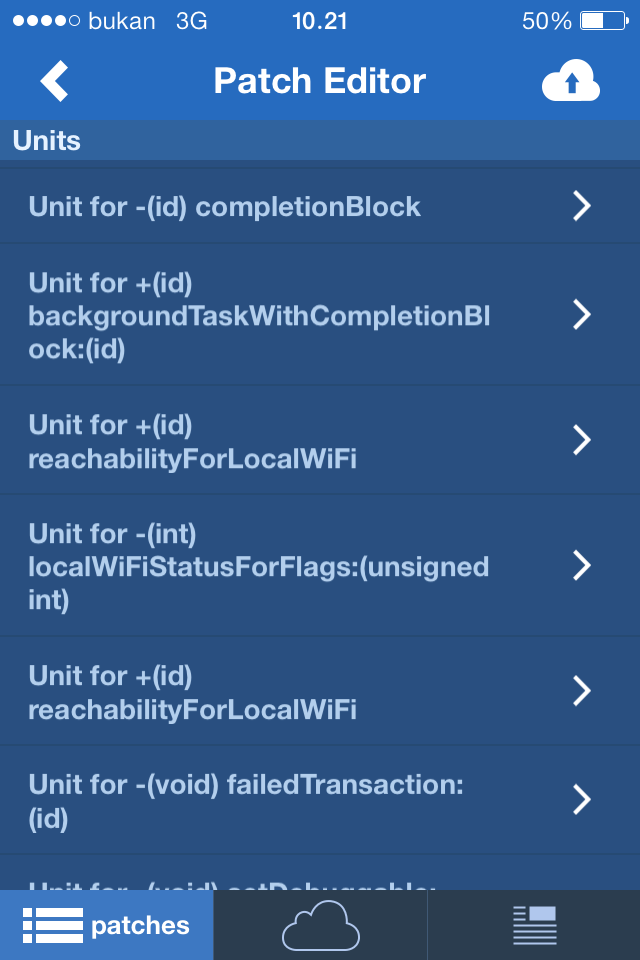This screenshot has width=640, height=960.
Task: Open the news list tab icon
Action: coord(534,925)
